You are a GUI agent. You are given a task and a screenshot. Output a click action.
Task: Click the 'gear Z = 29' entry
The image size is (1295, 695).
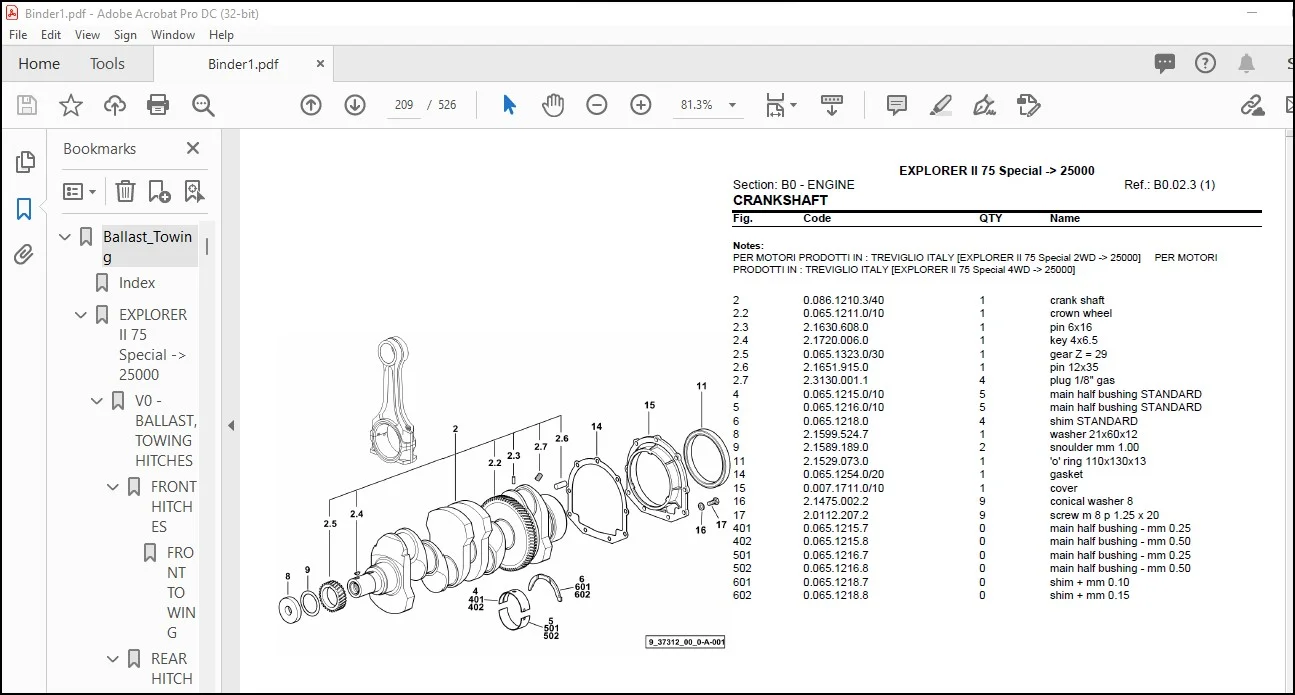click(x=1078, y=354)
